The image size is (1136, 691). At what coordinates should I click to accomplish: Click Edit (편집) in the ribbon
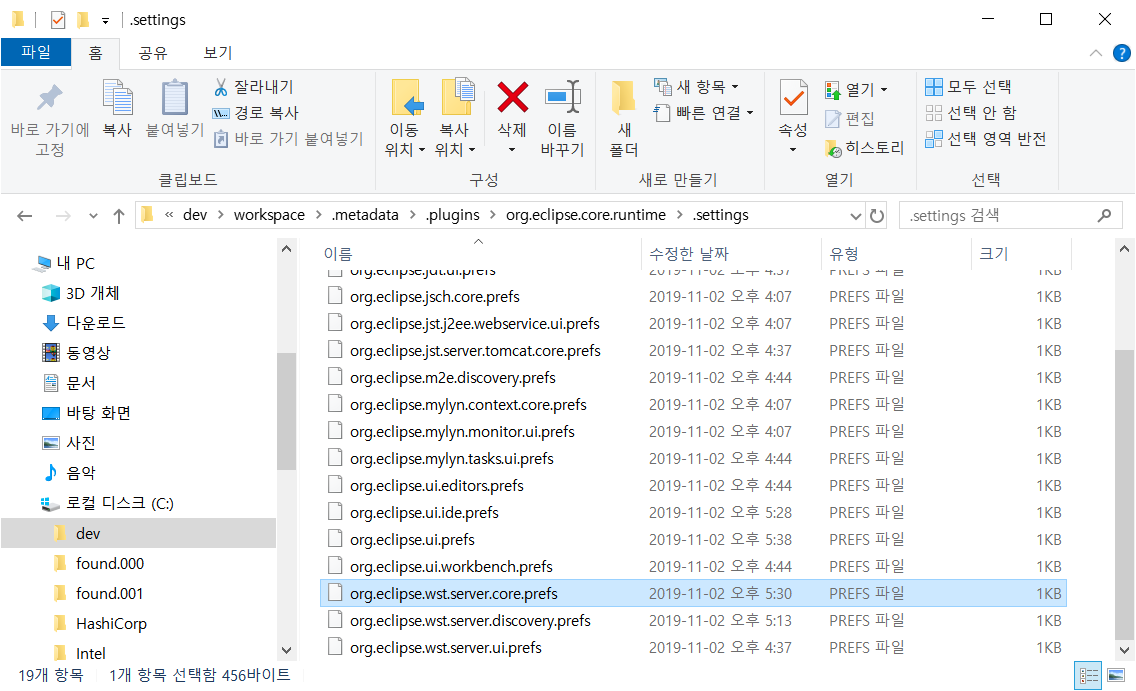click(850, 118)
